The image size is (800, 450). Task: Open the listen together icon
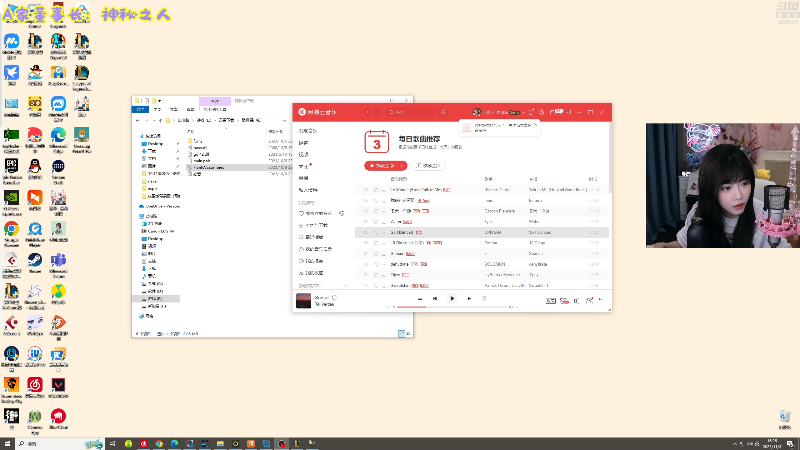tap(589, 301)
